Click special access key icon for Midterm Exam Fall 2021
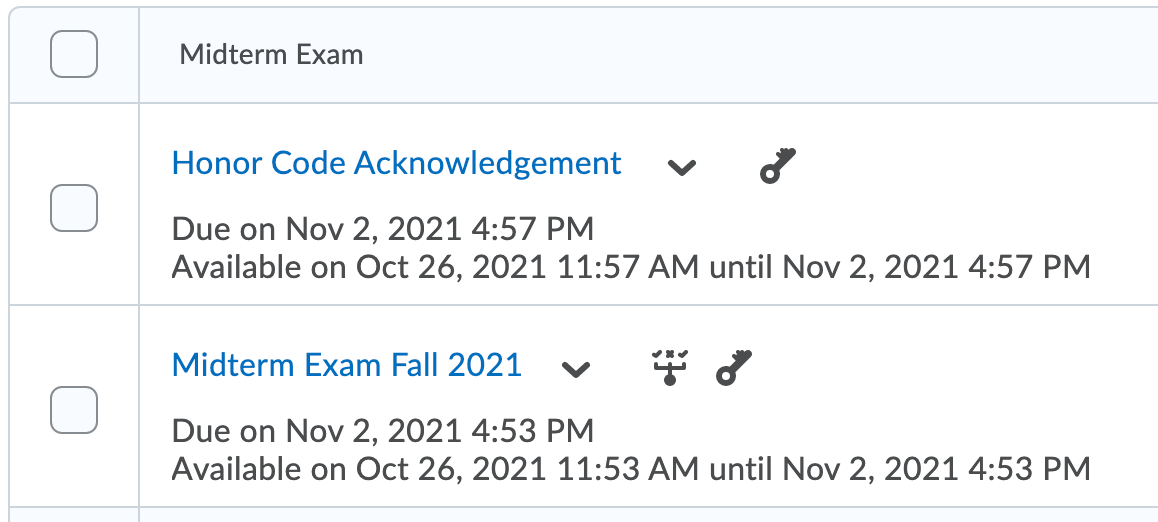 (x=735, y=368)
